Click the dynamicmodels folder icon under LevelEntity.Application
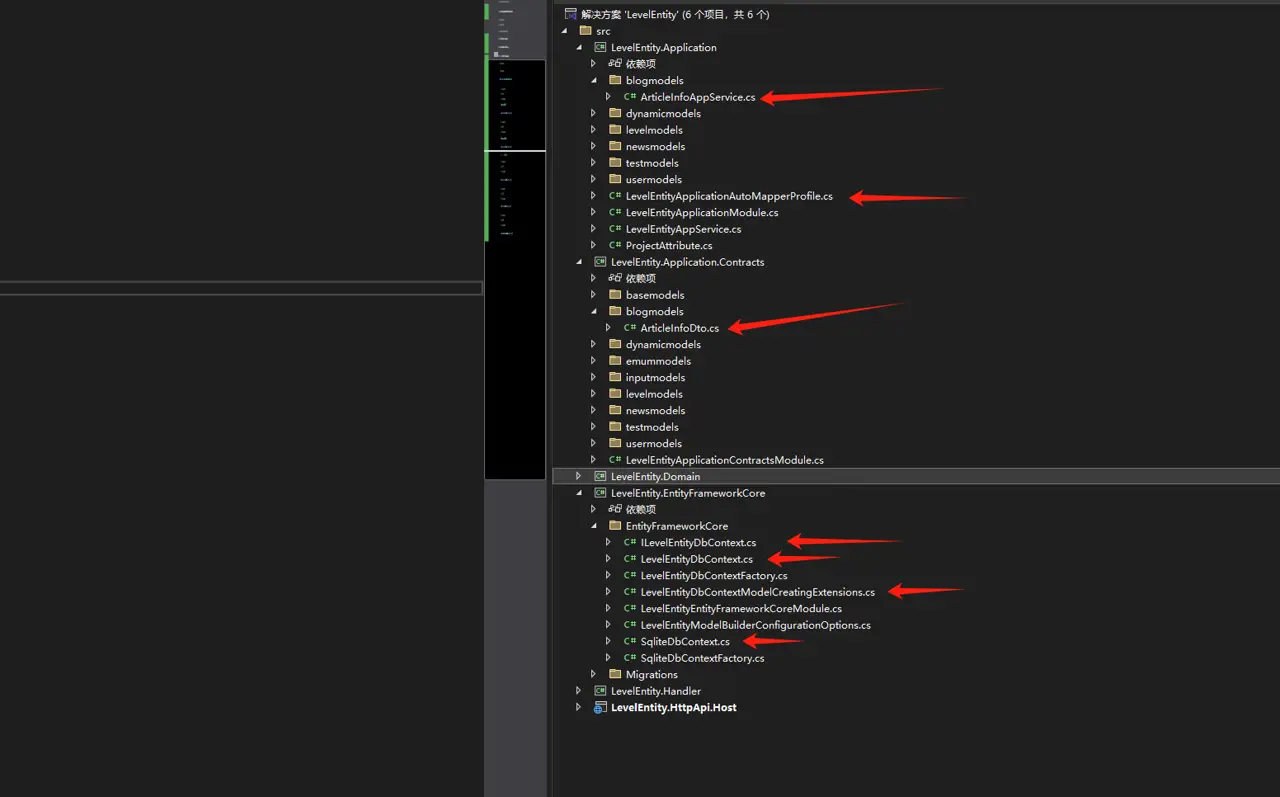The height and width of the screenshot is (797, 1280). [x=615, y=113]
